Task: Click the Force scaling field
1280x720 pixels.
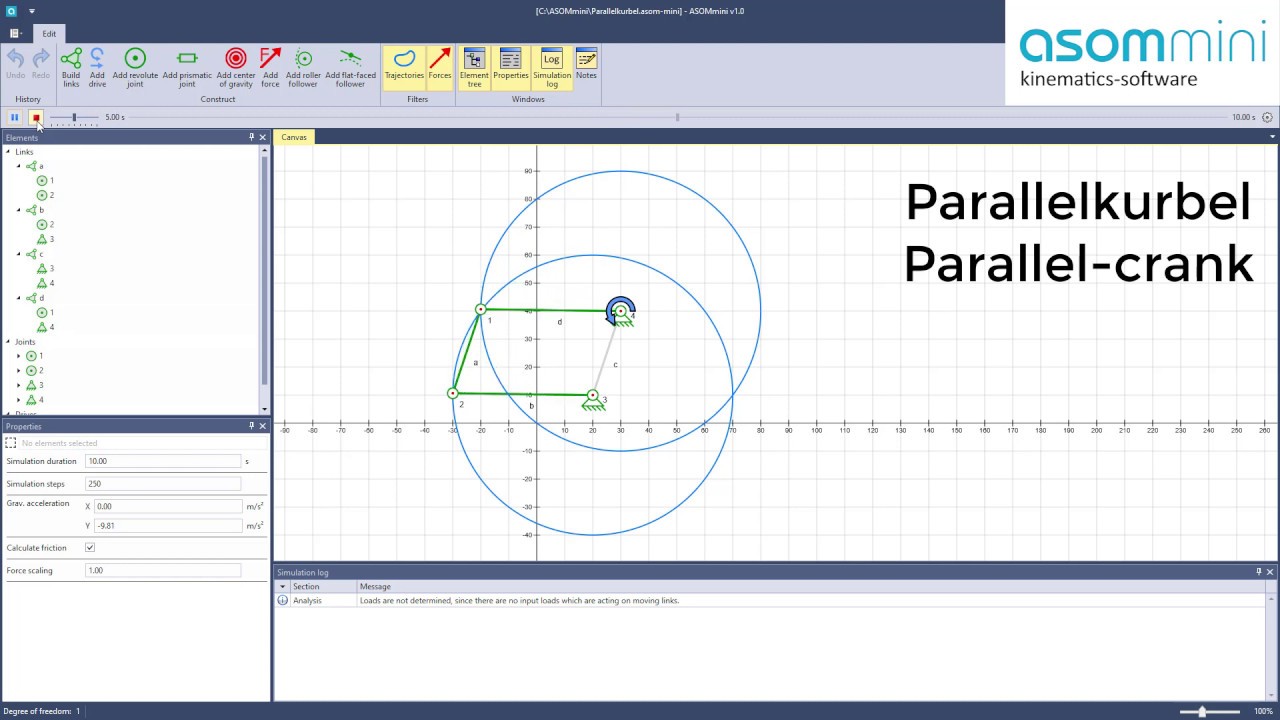Action: pyautogui.click(x=163, y=570)
